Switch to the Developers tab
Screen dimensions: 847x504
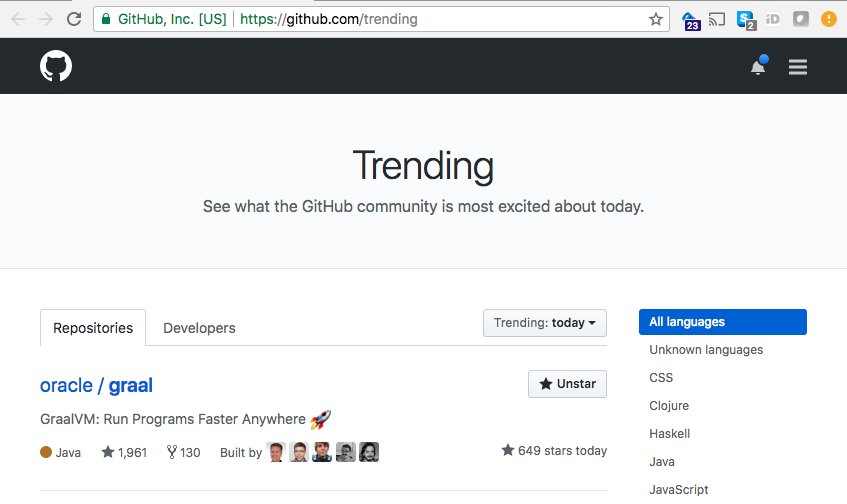pyautogui.click(x=199, y=328)
